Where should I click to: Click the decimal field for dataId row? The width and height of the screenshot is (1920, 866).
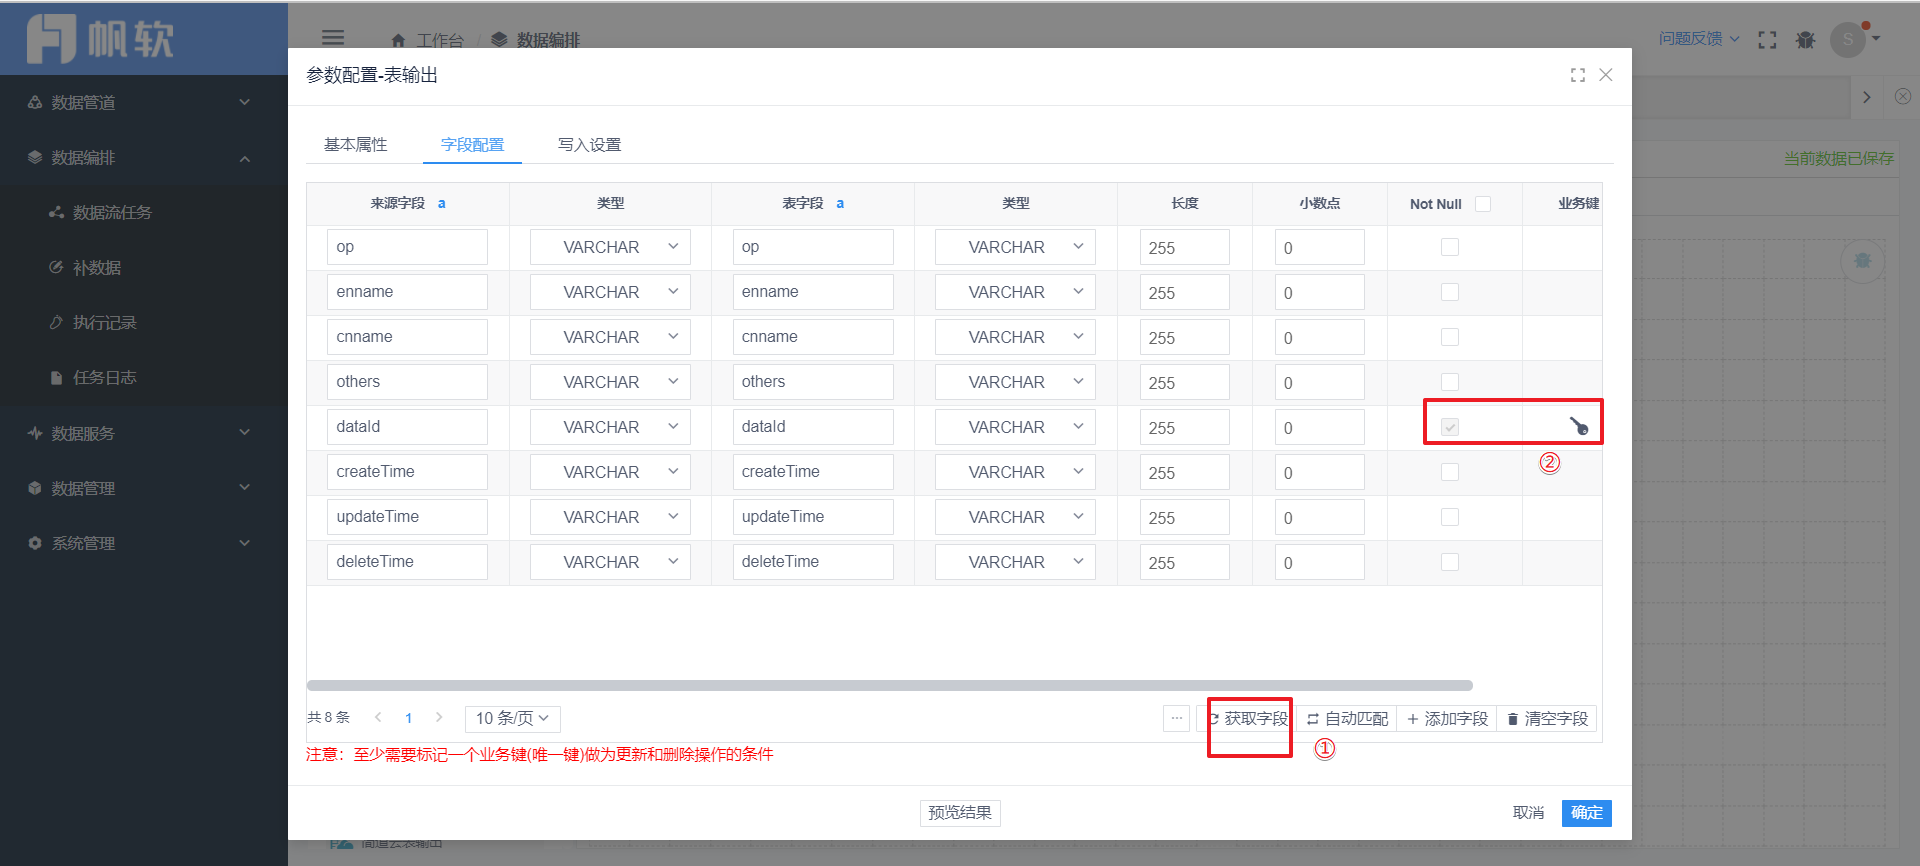pyautogui.click(x=1320, y=427)
